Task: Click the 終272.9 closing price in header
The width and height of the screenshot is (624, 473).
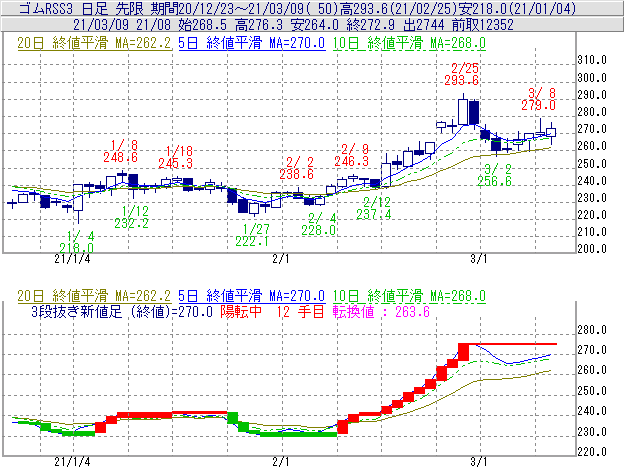Action: coord(370,25)
